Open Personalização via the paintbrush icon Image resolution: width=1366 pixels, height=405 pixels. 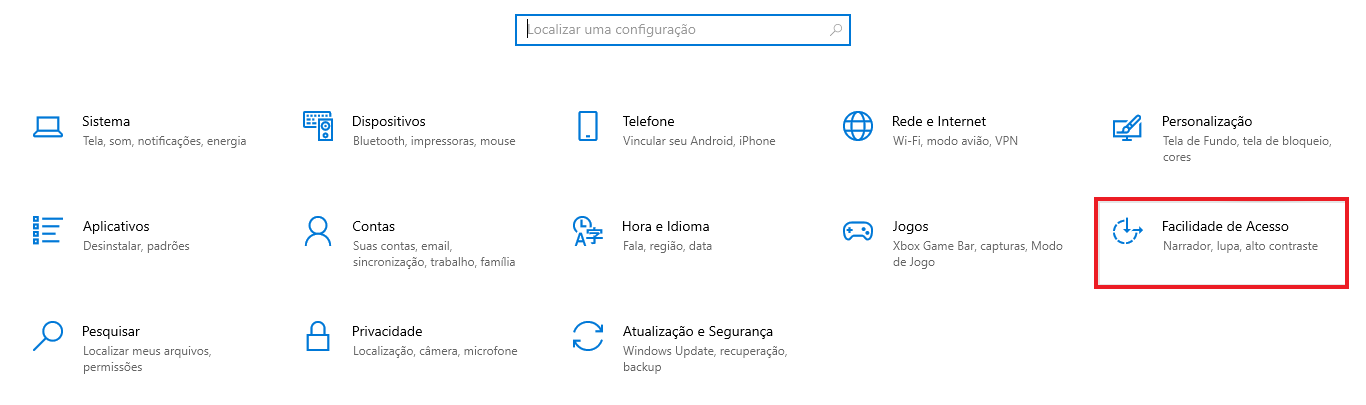[x=1127, y=127]
